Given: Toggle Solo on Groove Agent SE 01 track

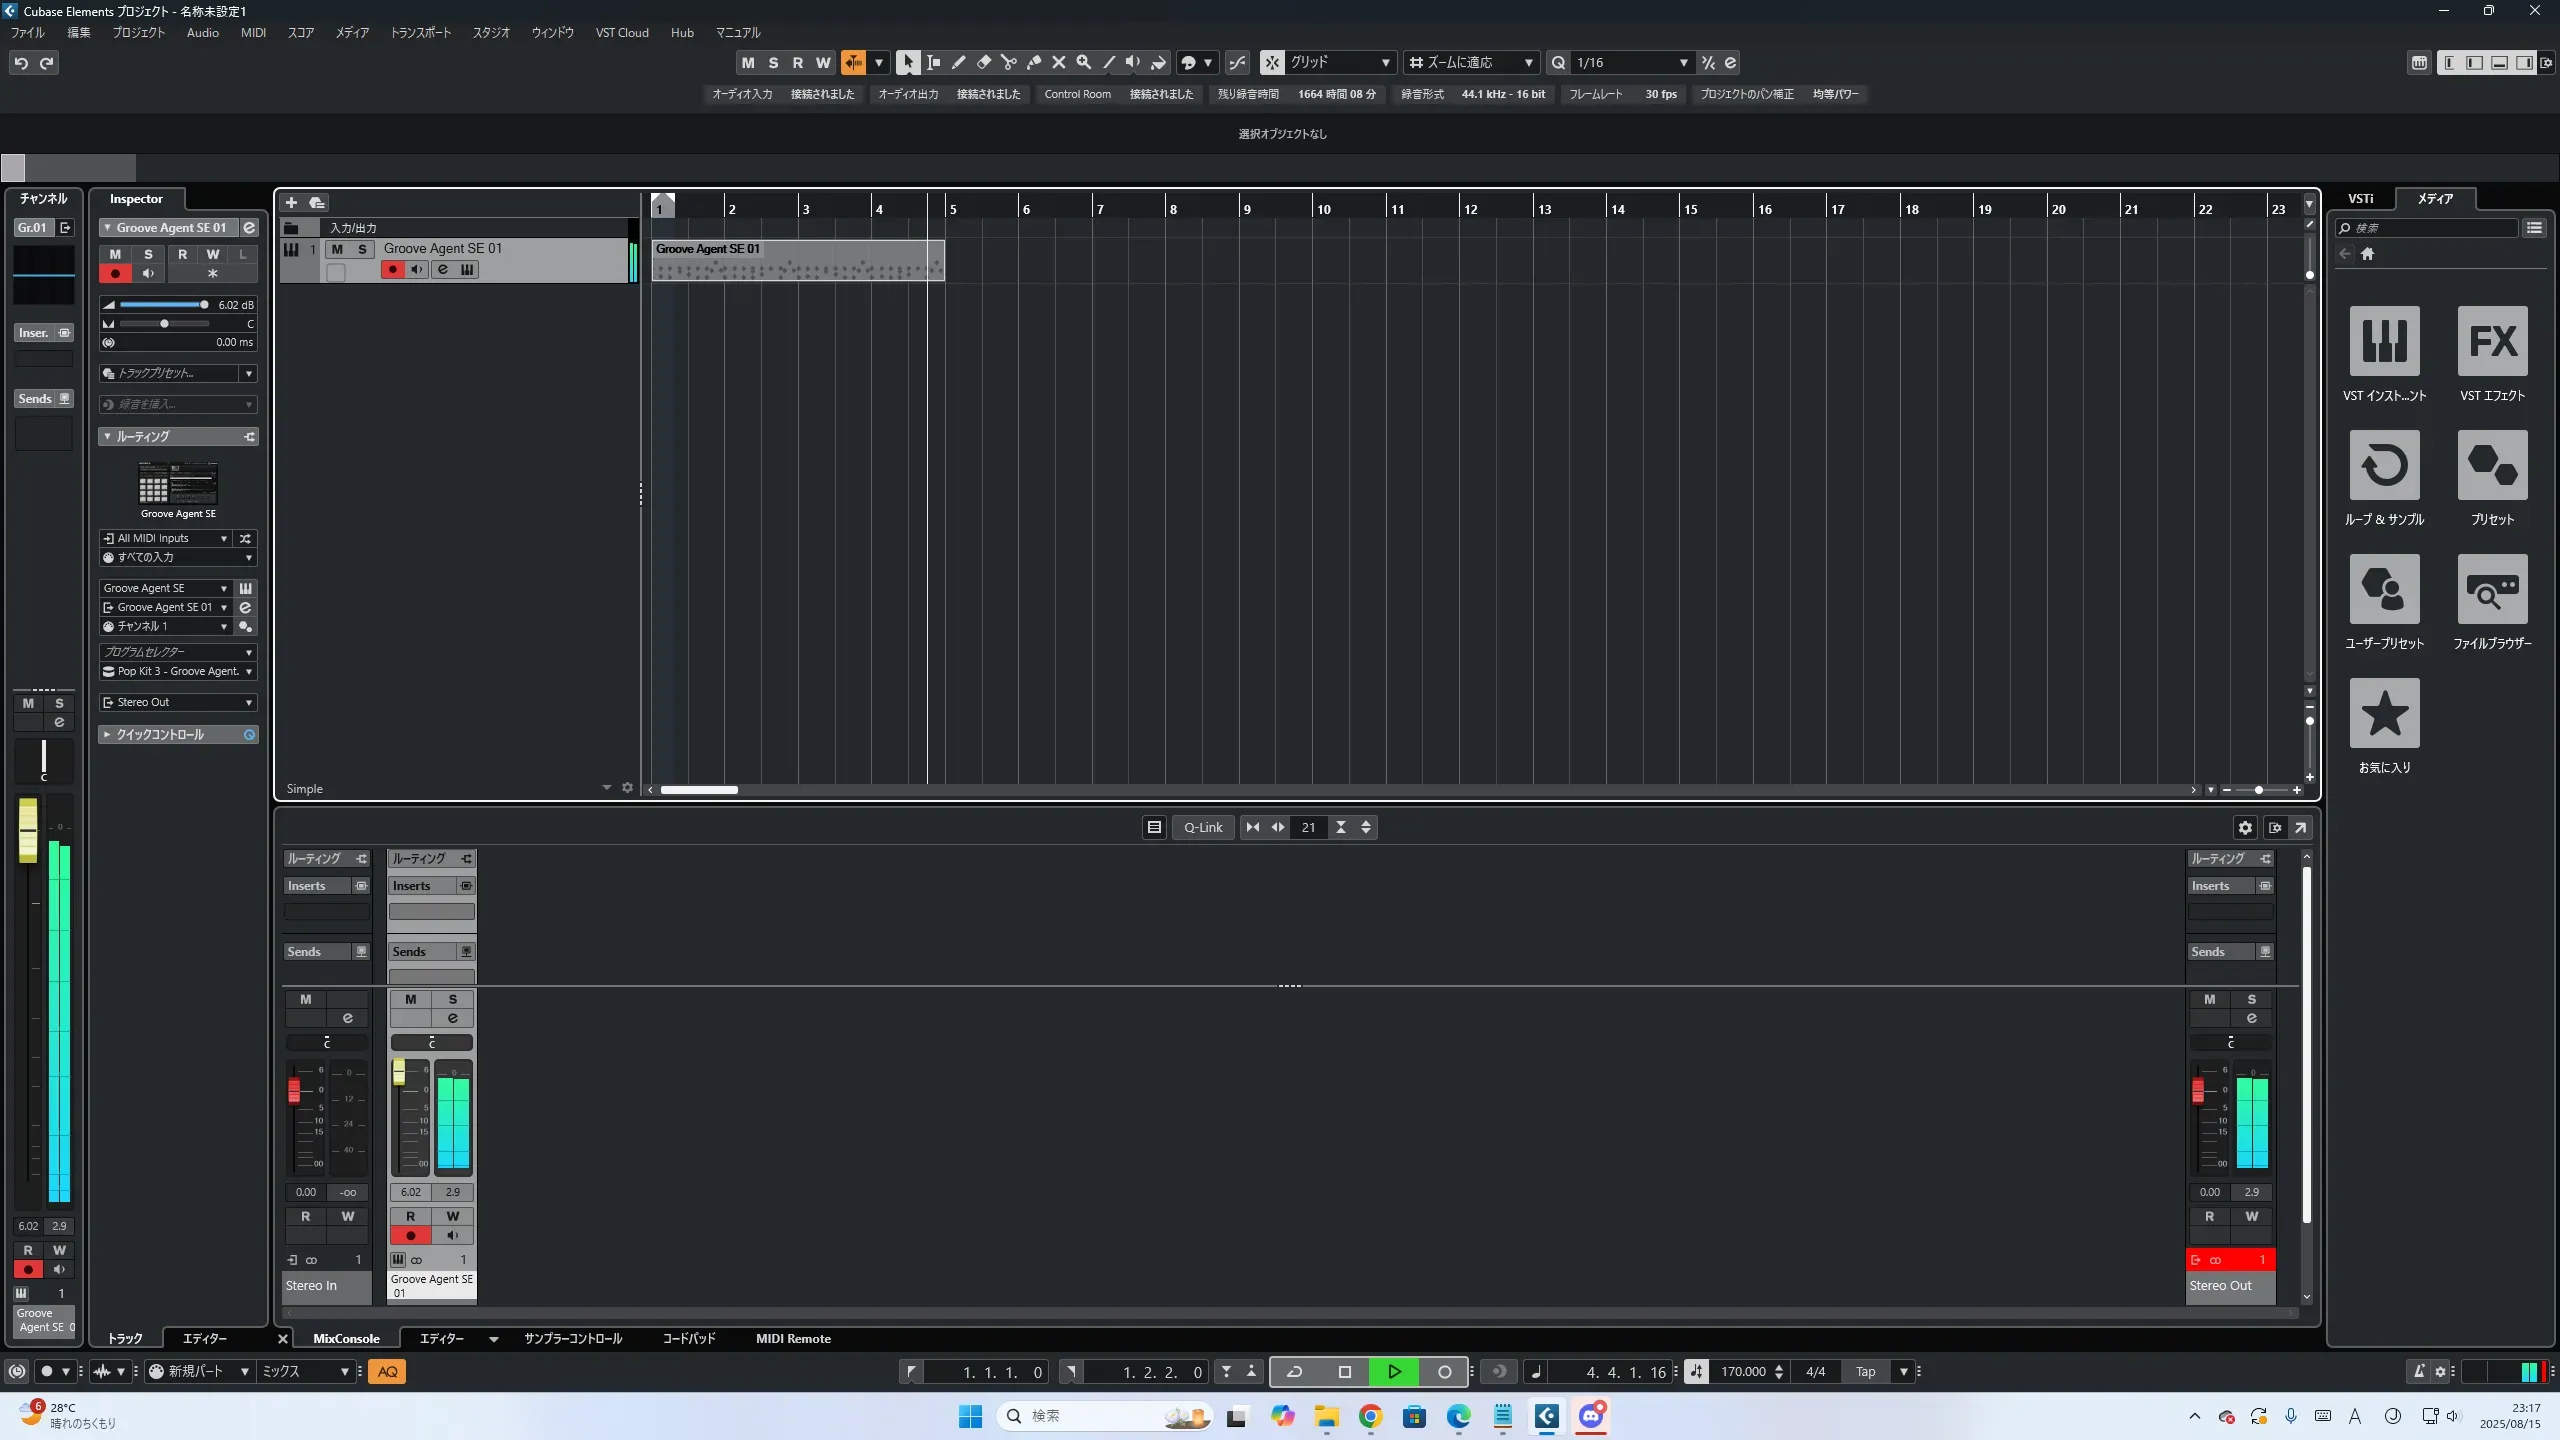Looking at the screenshot, I should click(x=362, y=249).
